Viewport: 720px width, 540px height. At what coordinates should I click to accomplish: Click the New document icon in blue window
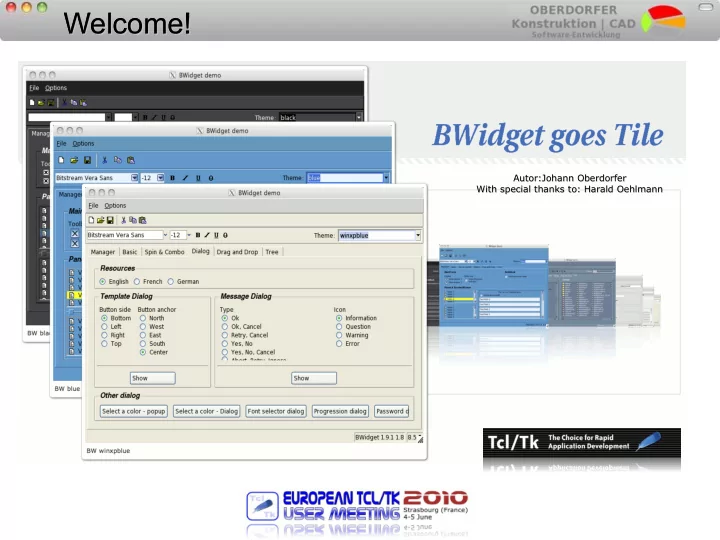pyautogui.click(x=61, y=160)
